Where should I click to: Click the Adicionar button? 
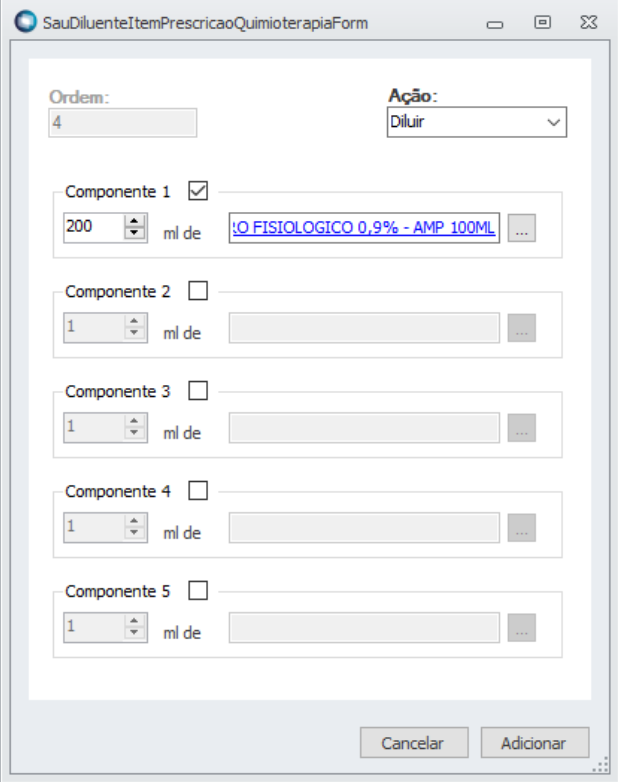click(x=535, y=743)
